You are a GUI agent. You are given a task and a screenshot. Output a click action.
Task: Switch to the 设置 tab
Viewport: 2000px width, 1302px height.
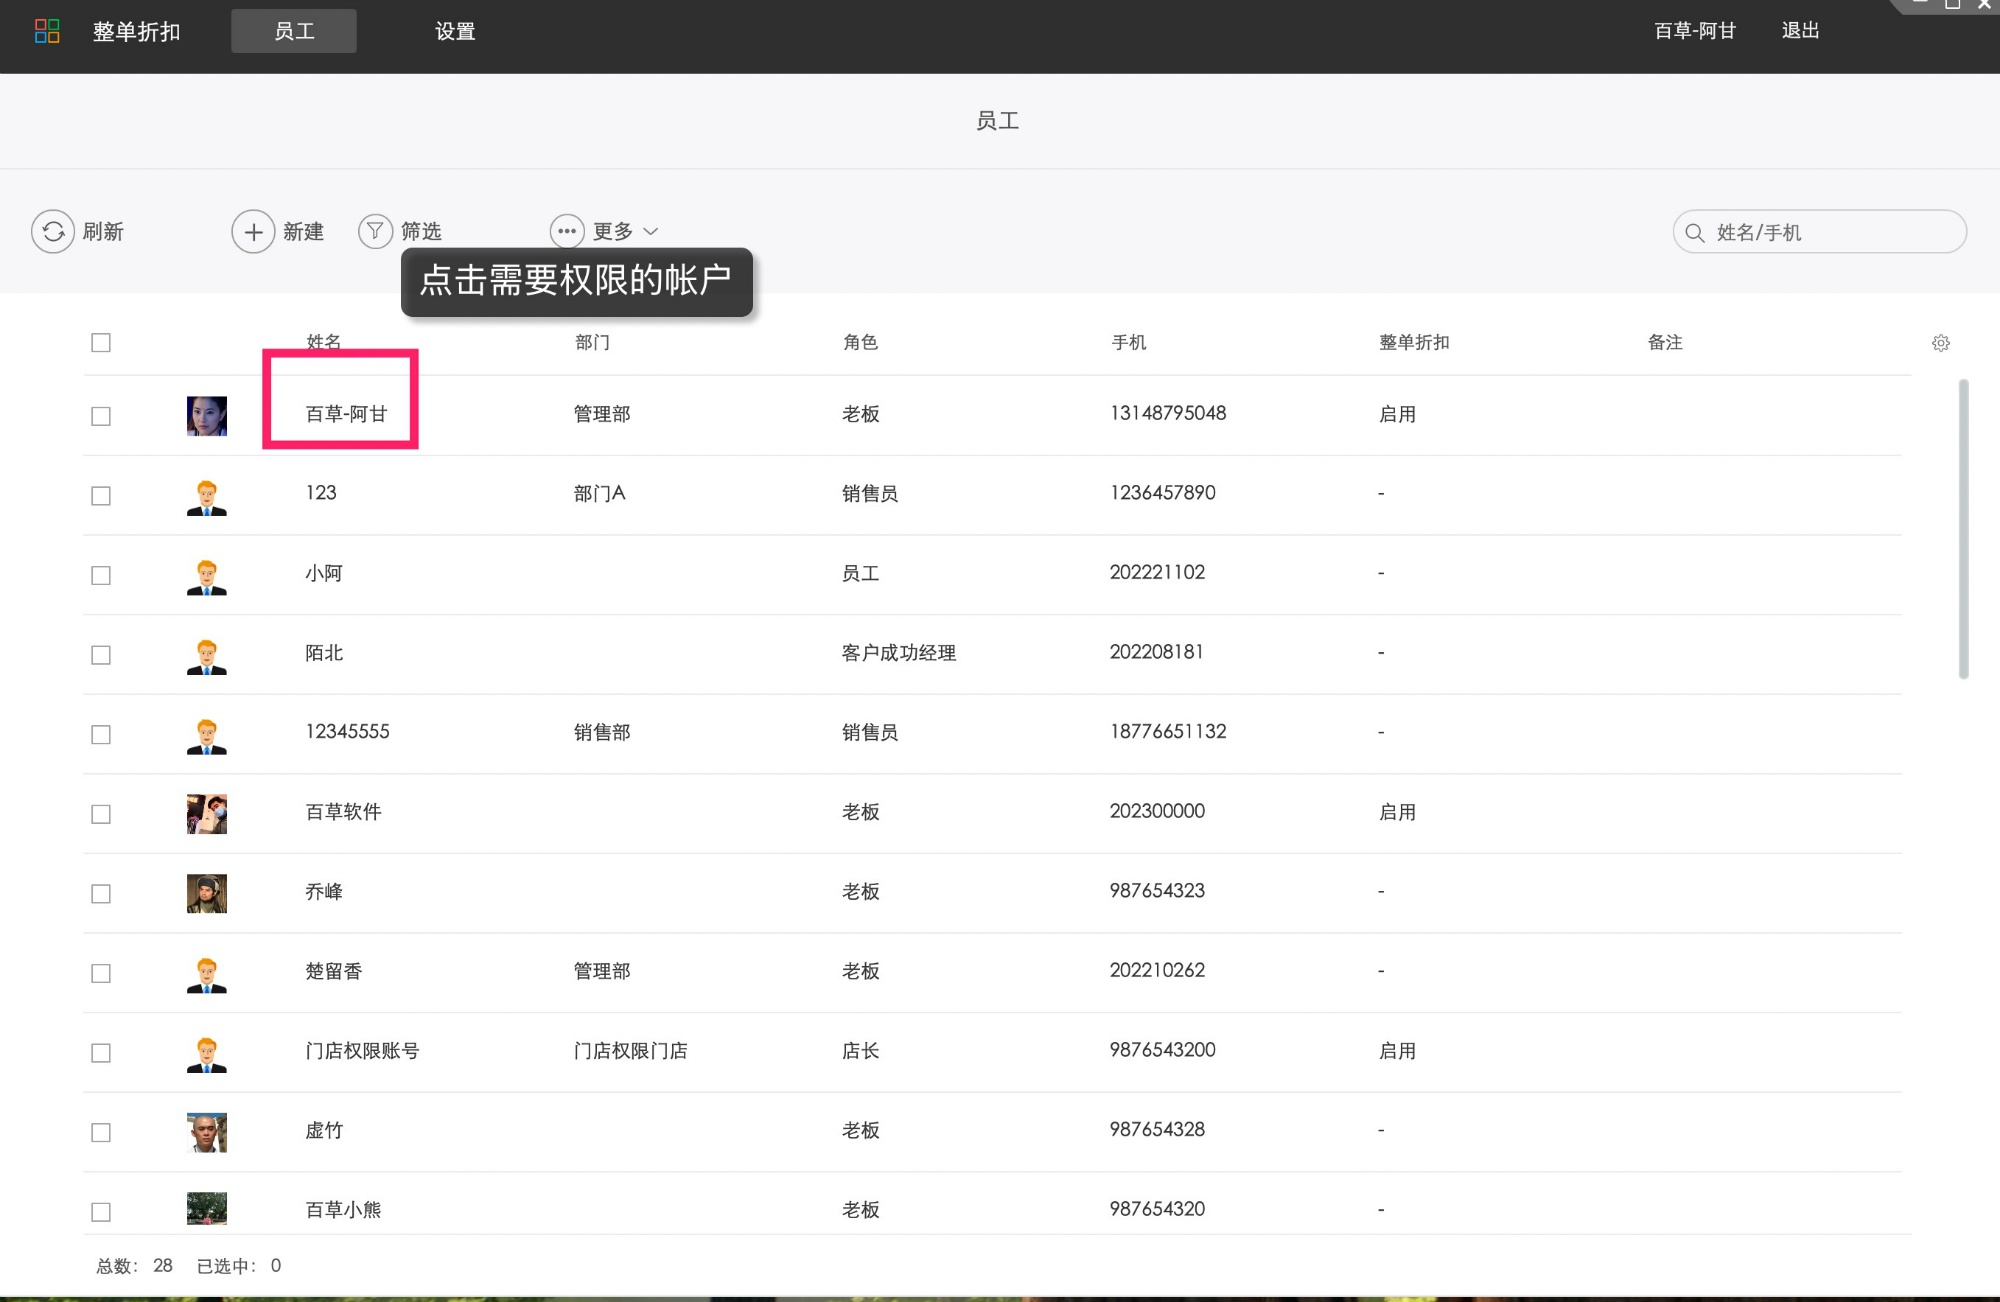tap(455, 30)
